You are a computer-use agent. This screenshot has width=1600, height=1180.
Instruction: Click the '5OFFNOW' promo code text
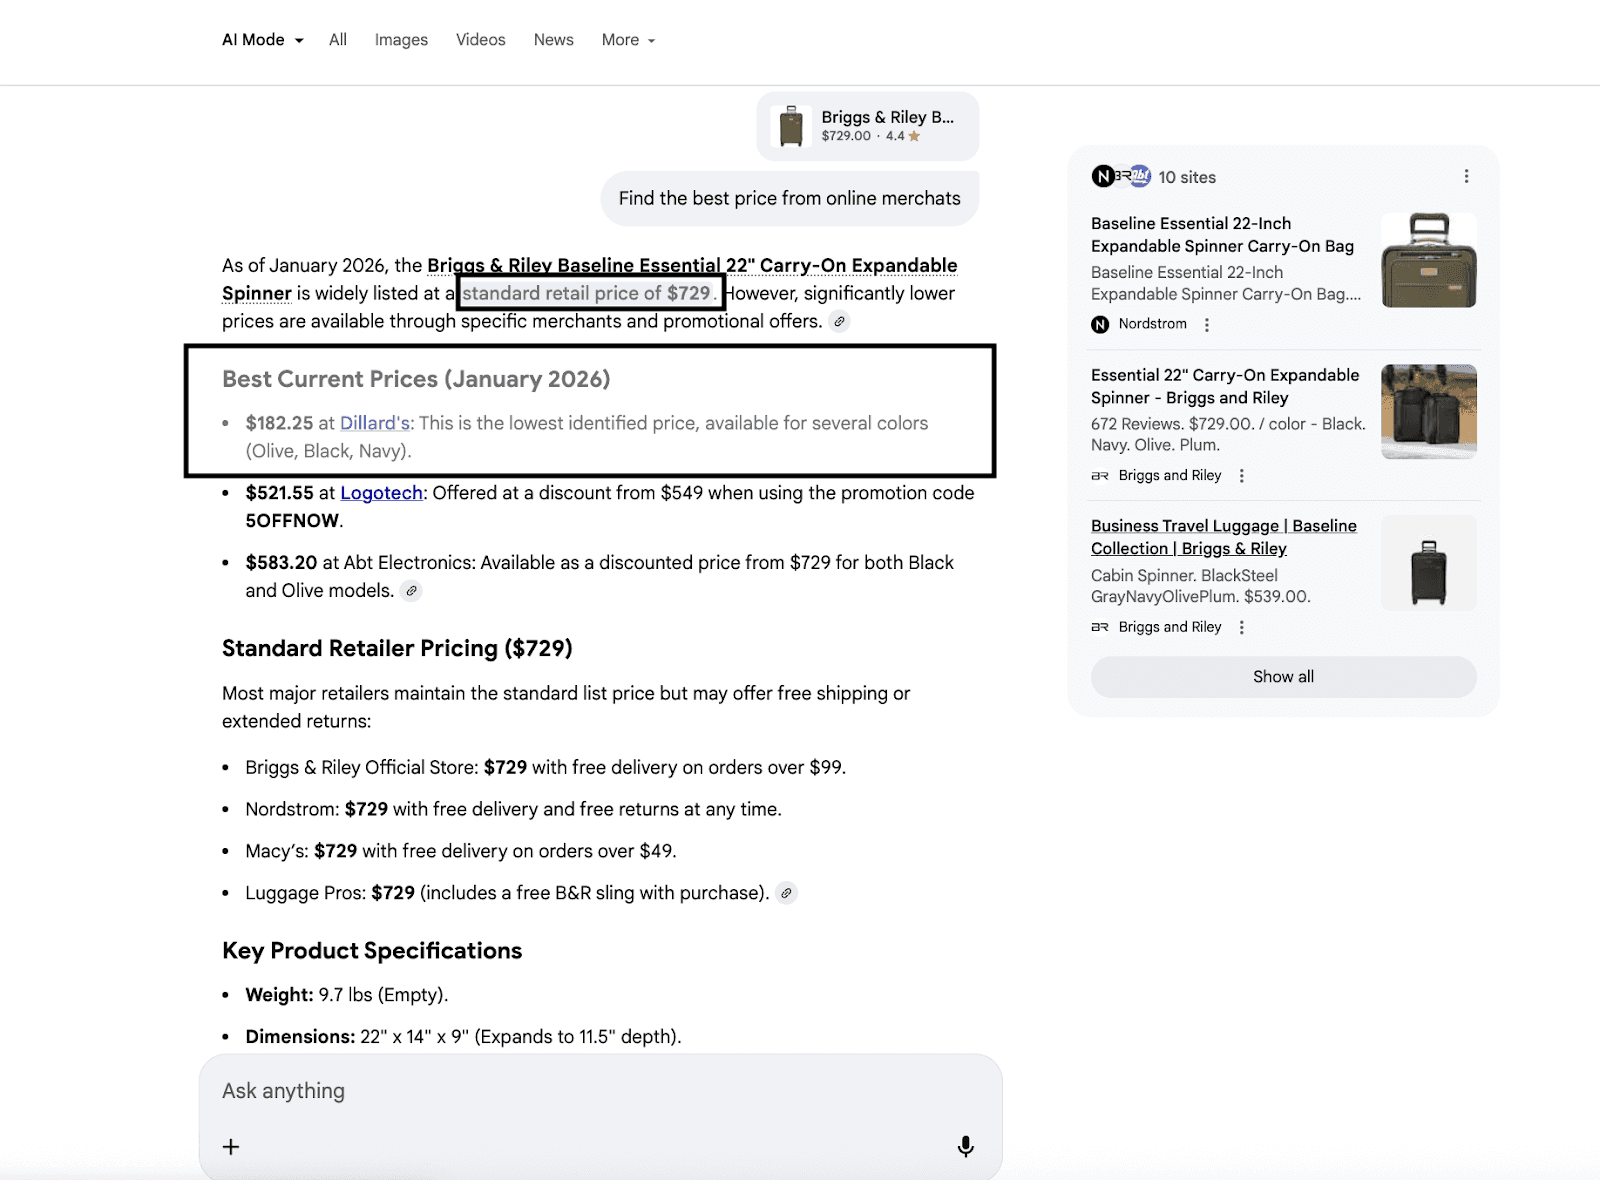(292, 521)
